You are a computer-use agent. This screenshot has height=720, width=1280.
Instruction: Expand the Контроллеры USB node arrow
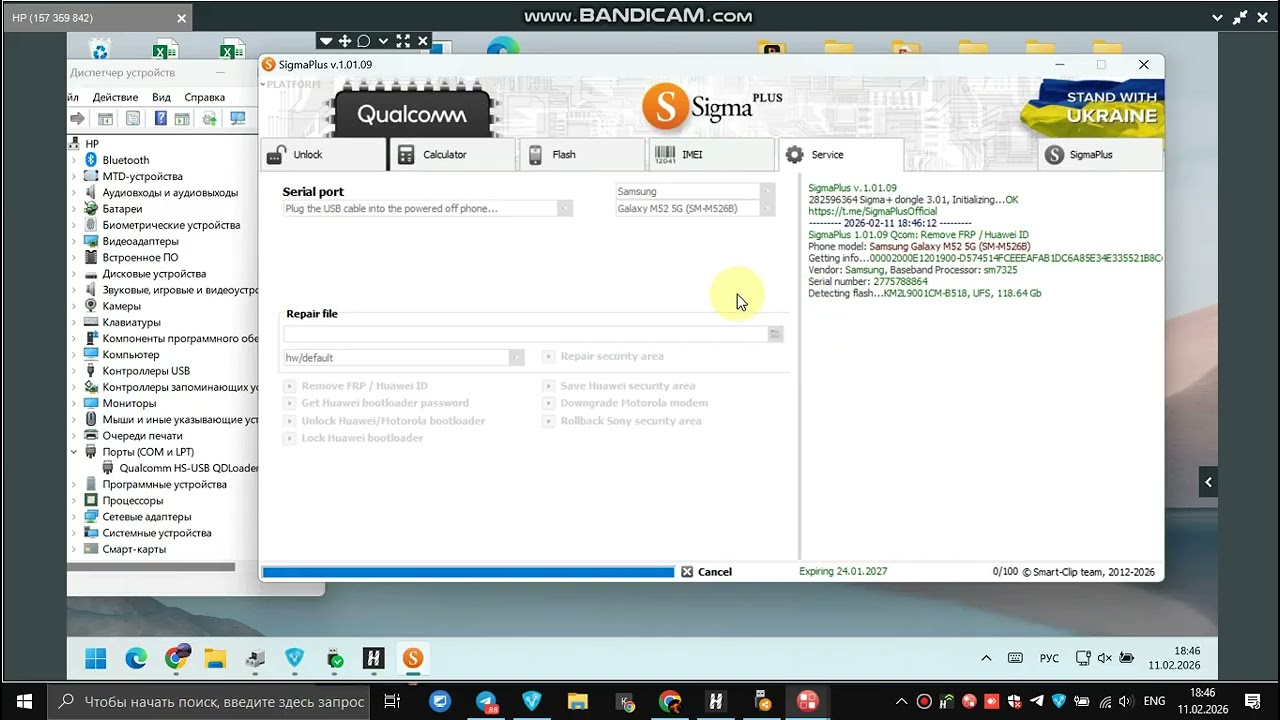click(73, 371)
